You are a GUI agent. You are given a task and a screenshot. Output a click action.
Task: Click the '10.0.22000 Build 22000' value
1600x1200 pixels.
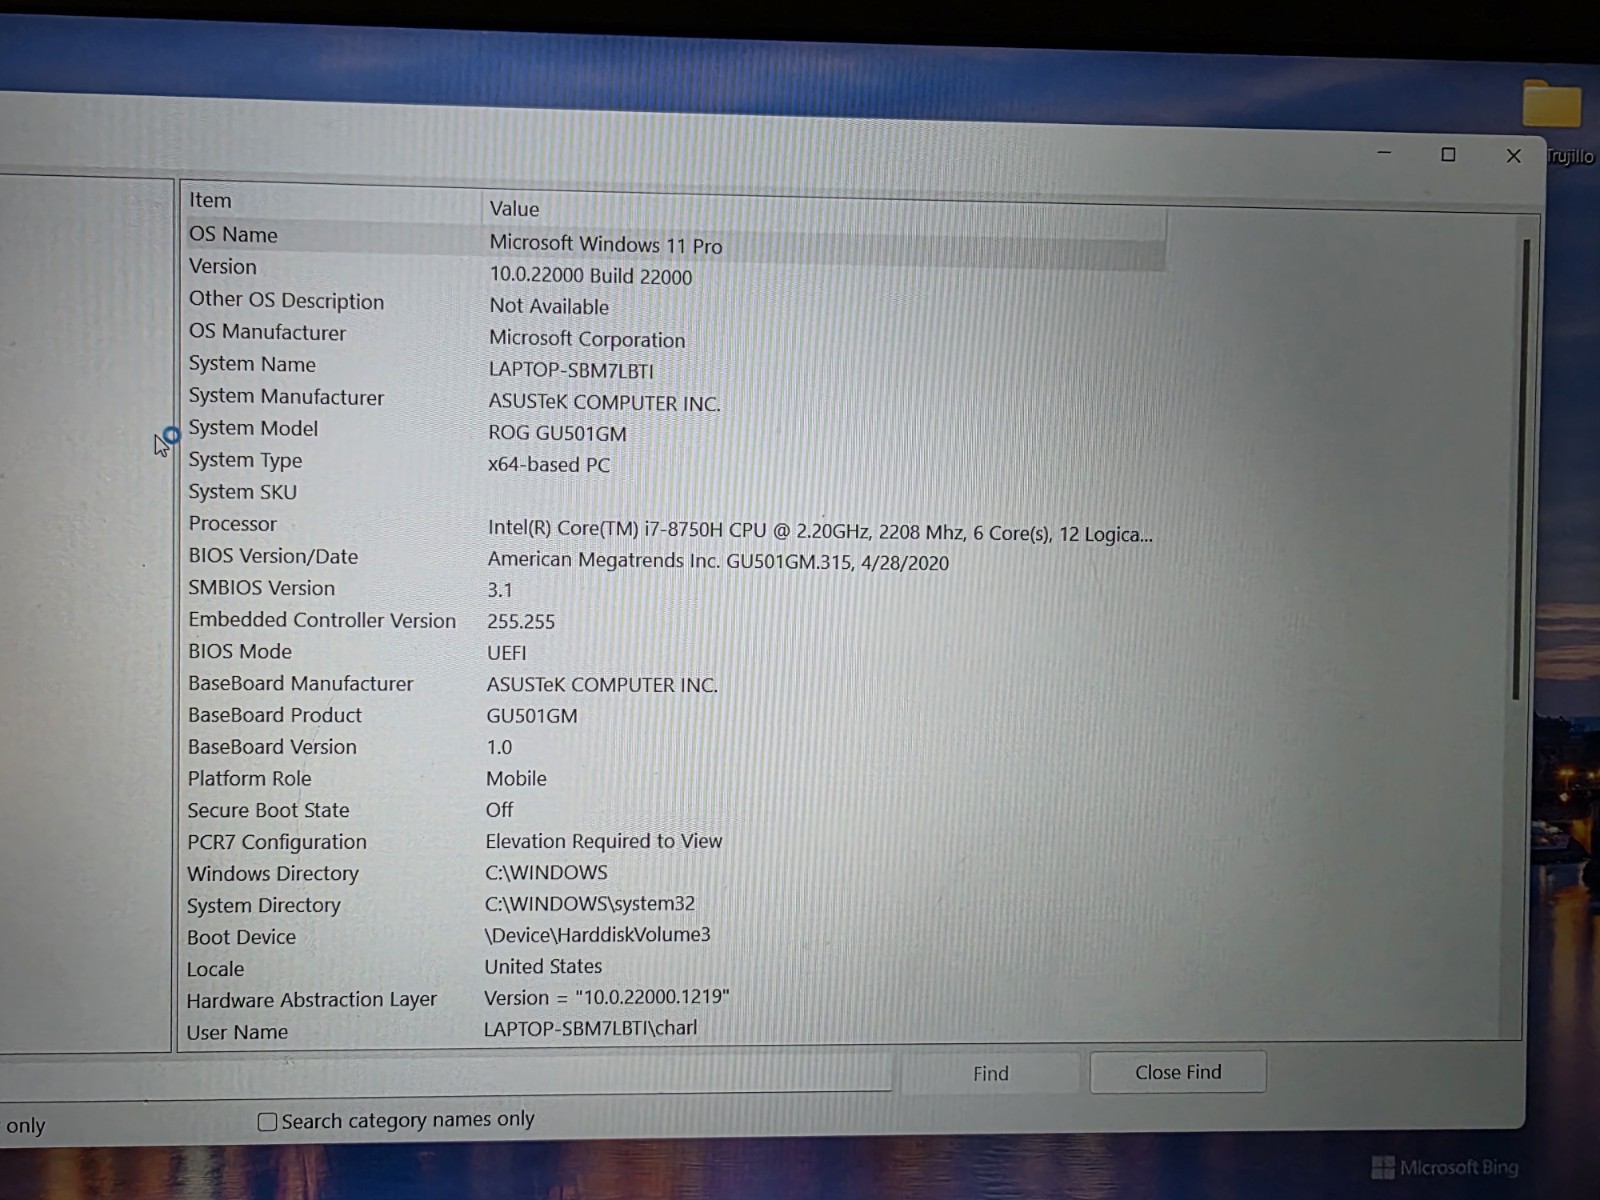point(591,276)
